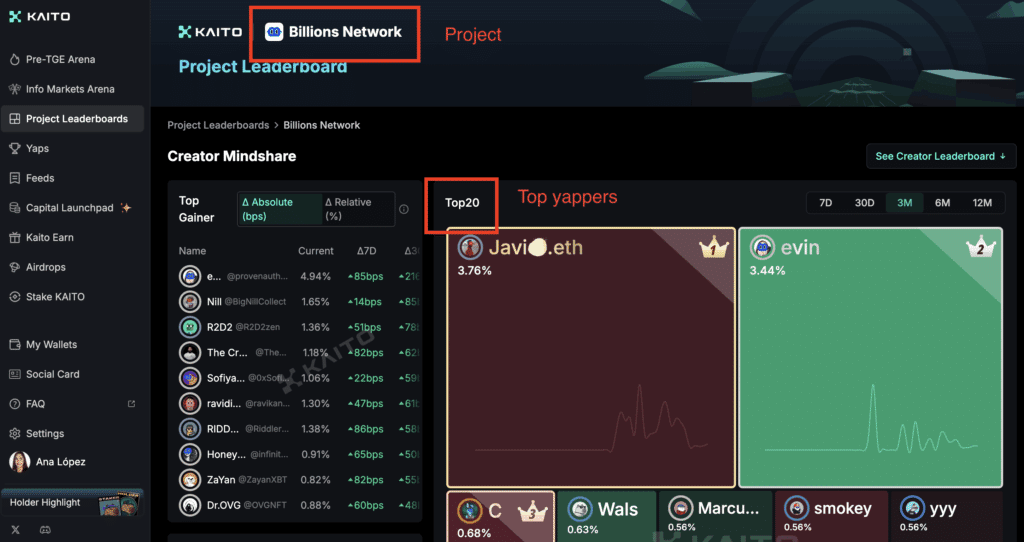Image resolution: width=1024 pixels, height=542 pixels.
Task: Click the Yaps trophy icon in sidebar
Action: 15,149
